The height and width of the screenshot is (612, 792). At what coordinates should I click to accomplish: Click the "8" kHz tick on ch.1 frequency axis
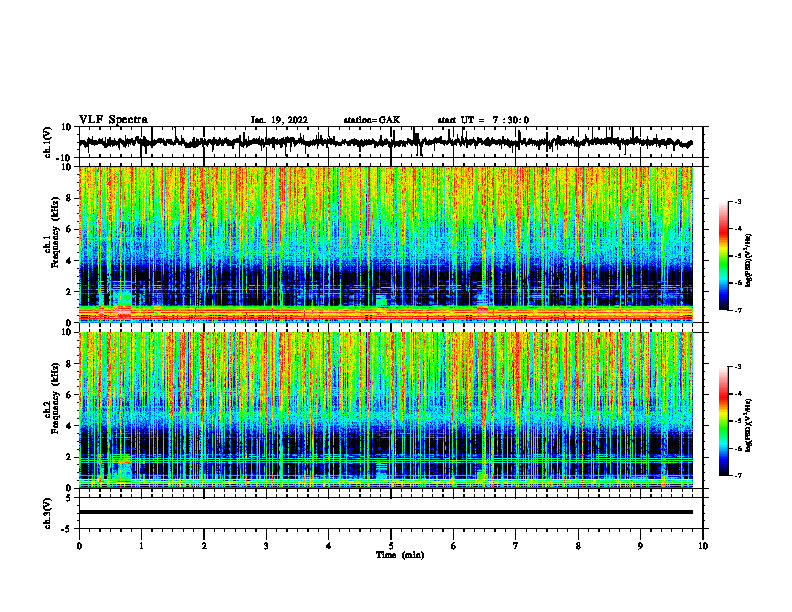click(x=70, y=198)
